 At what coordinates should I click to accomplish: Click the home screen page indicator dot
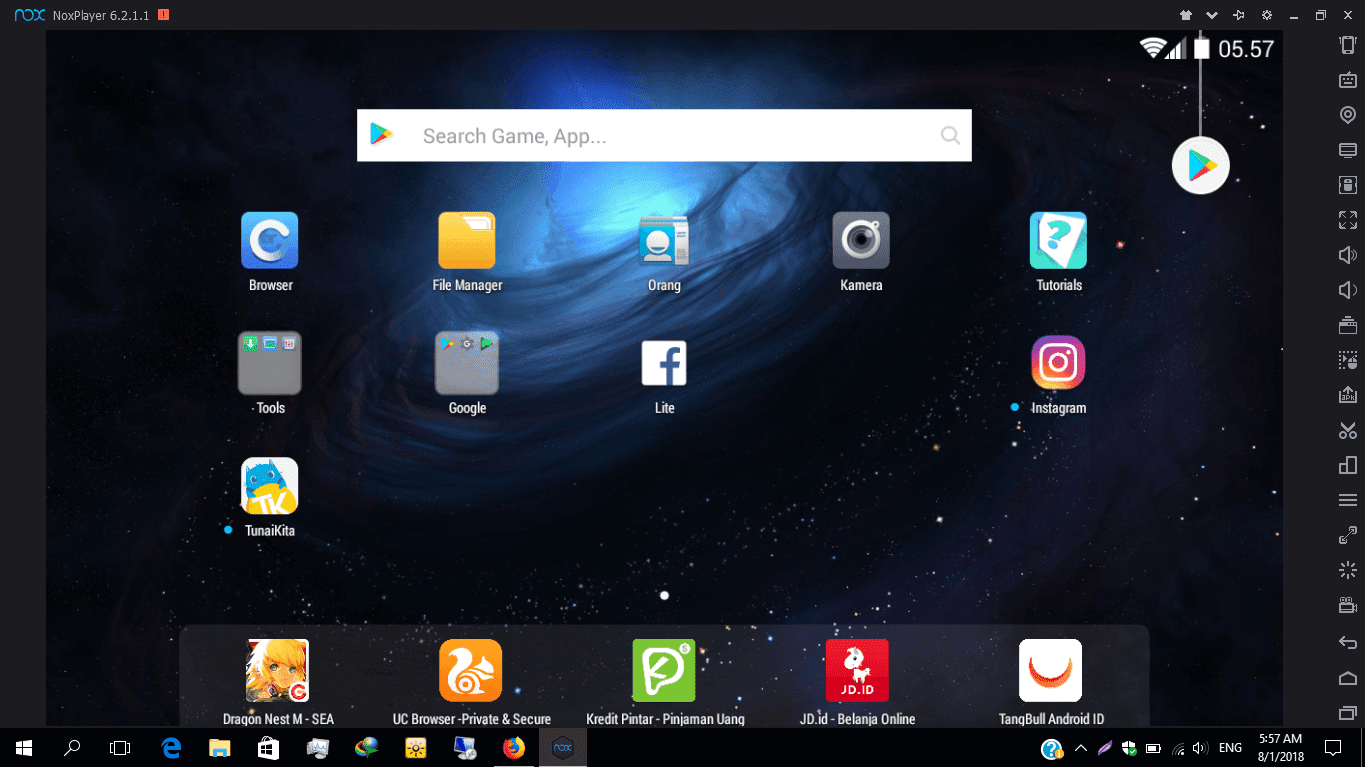coord(664,596)
